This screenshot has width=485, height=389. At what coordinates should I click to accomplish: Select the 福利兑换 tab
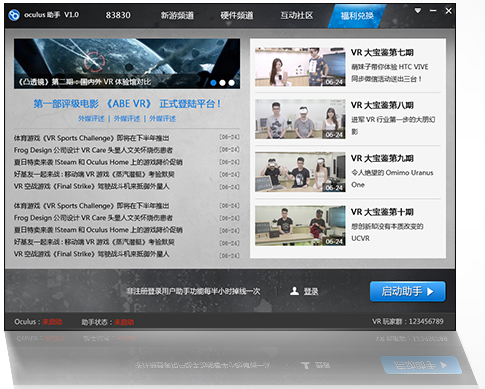[357, 16]
